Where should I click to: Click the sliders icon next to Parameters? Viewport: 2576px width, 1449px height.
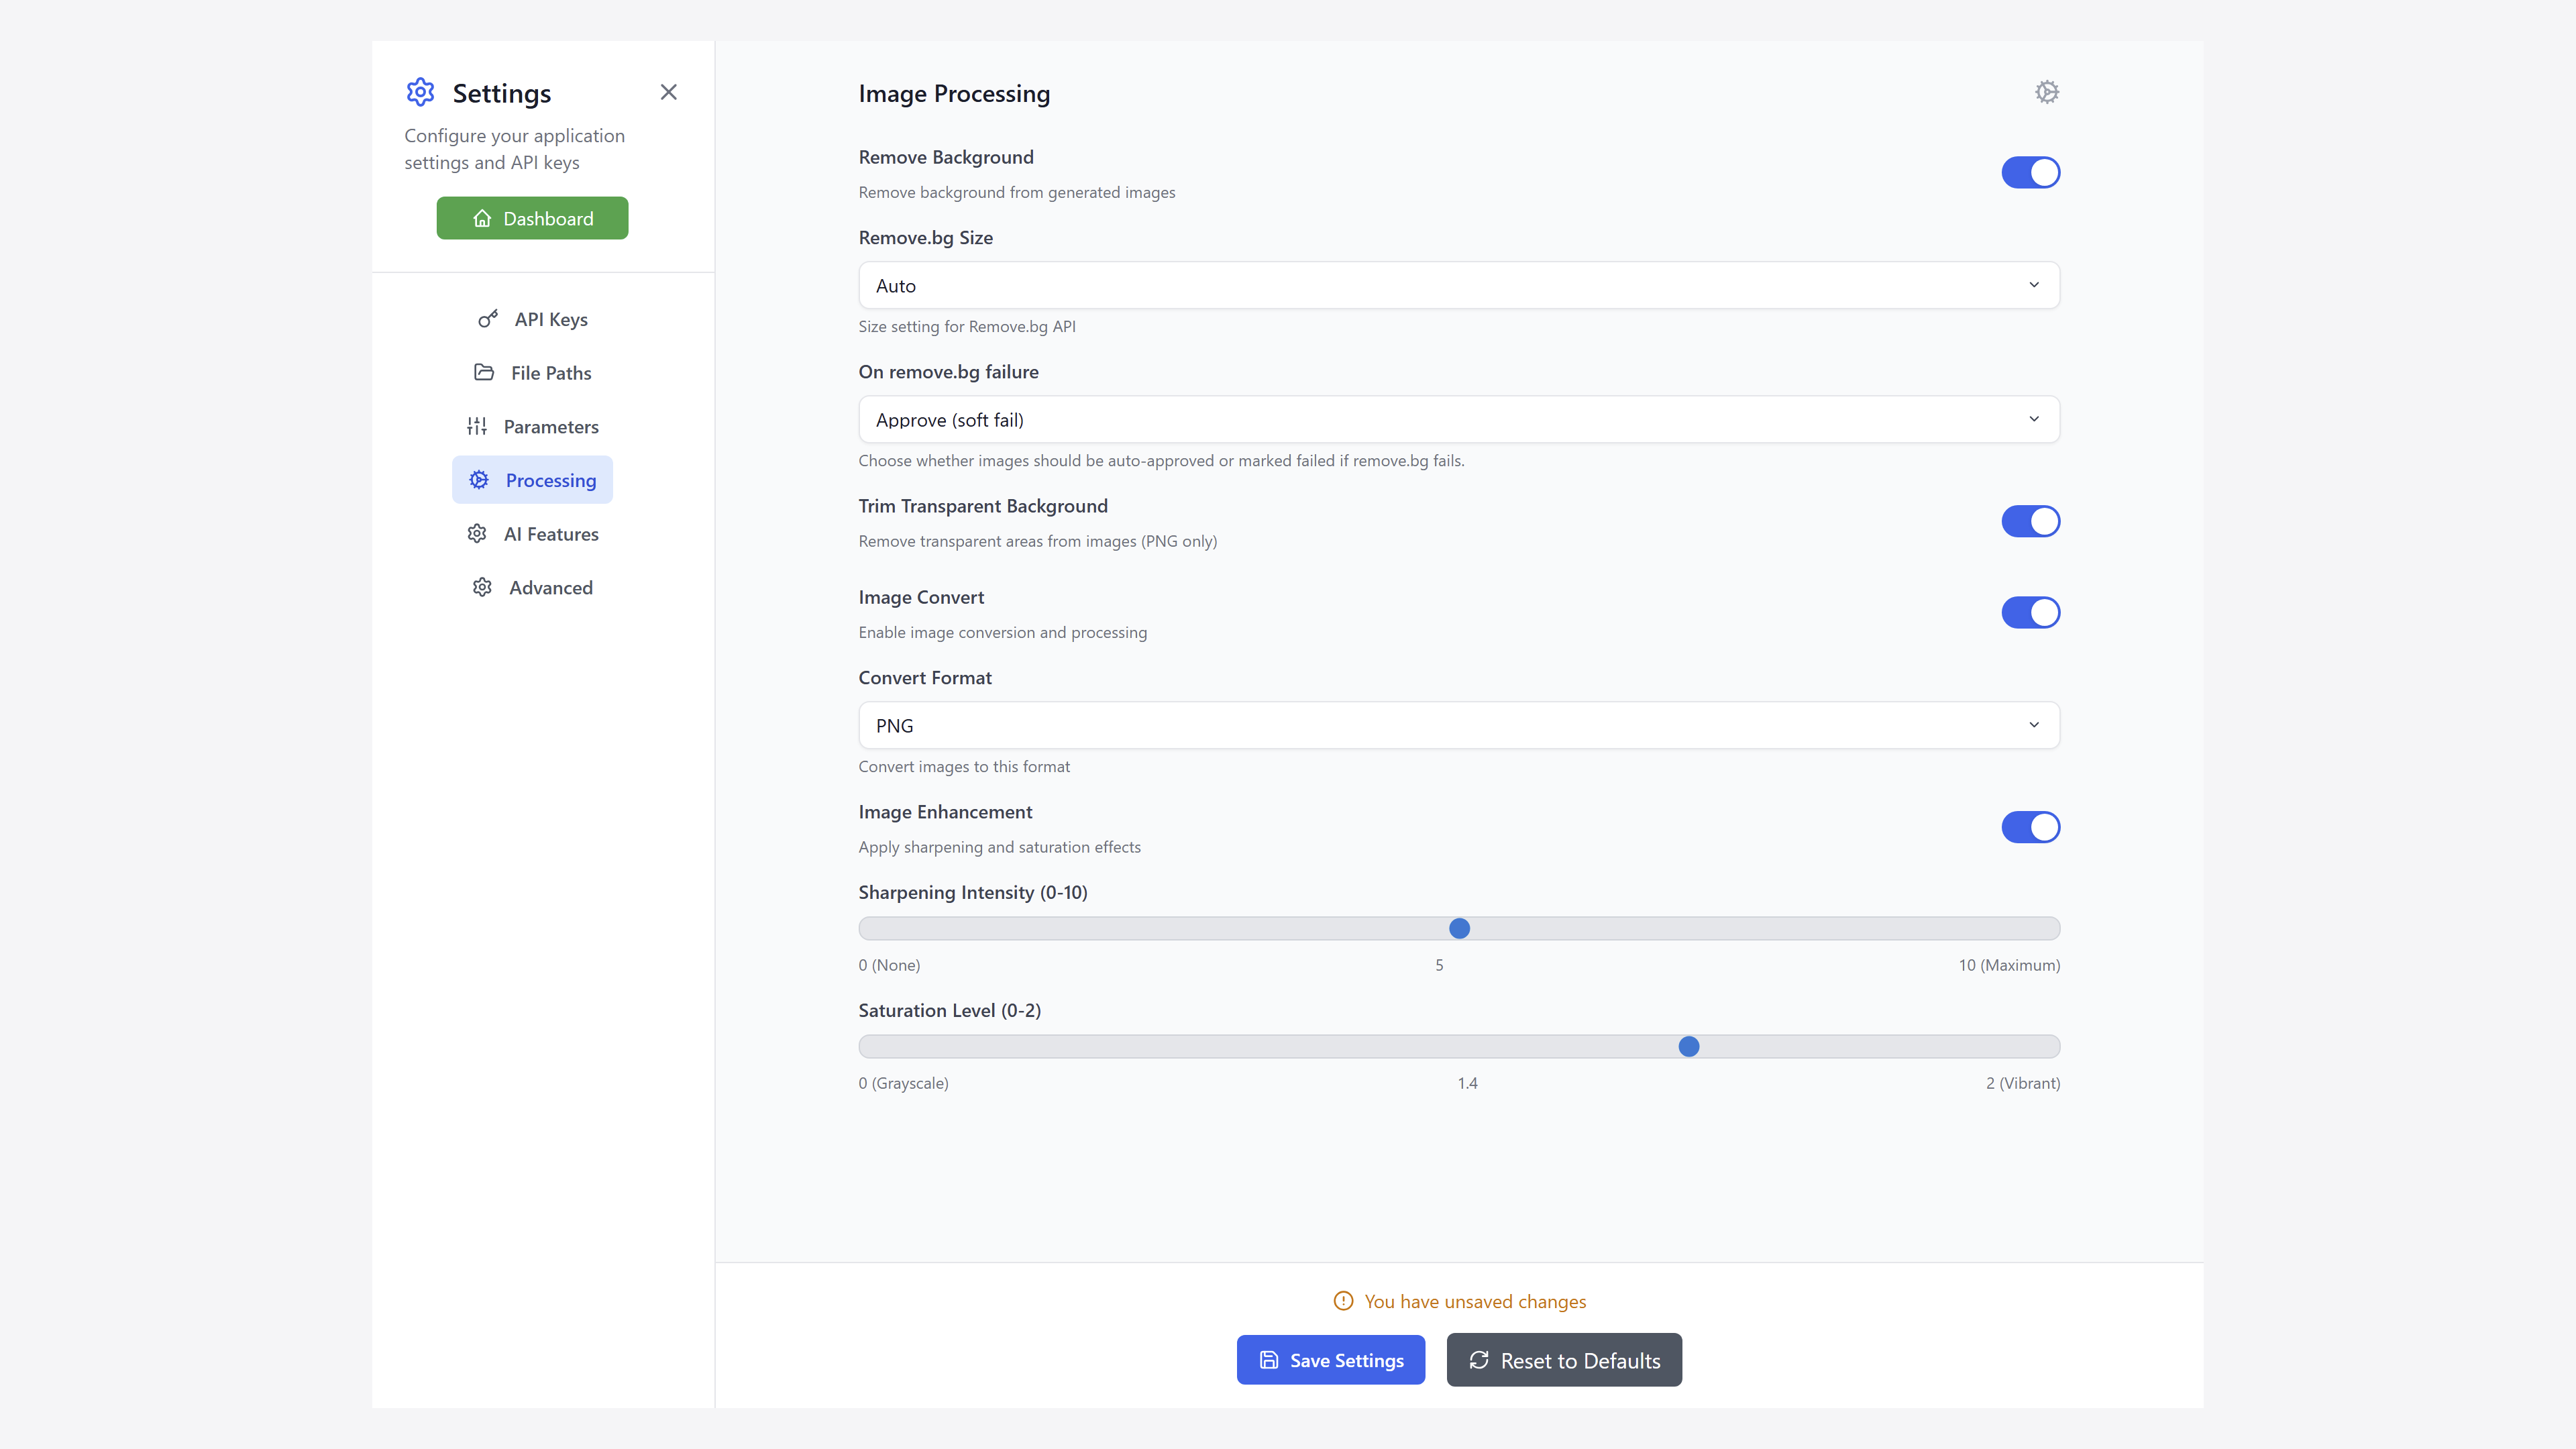(x=477, y=426)
